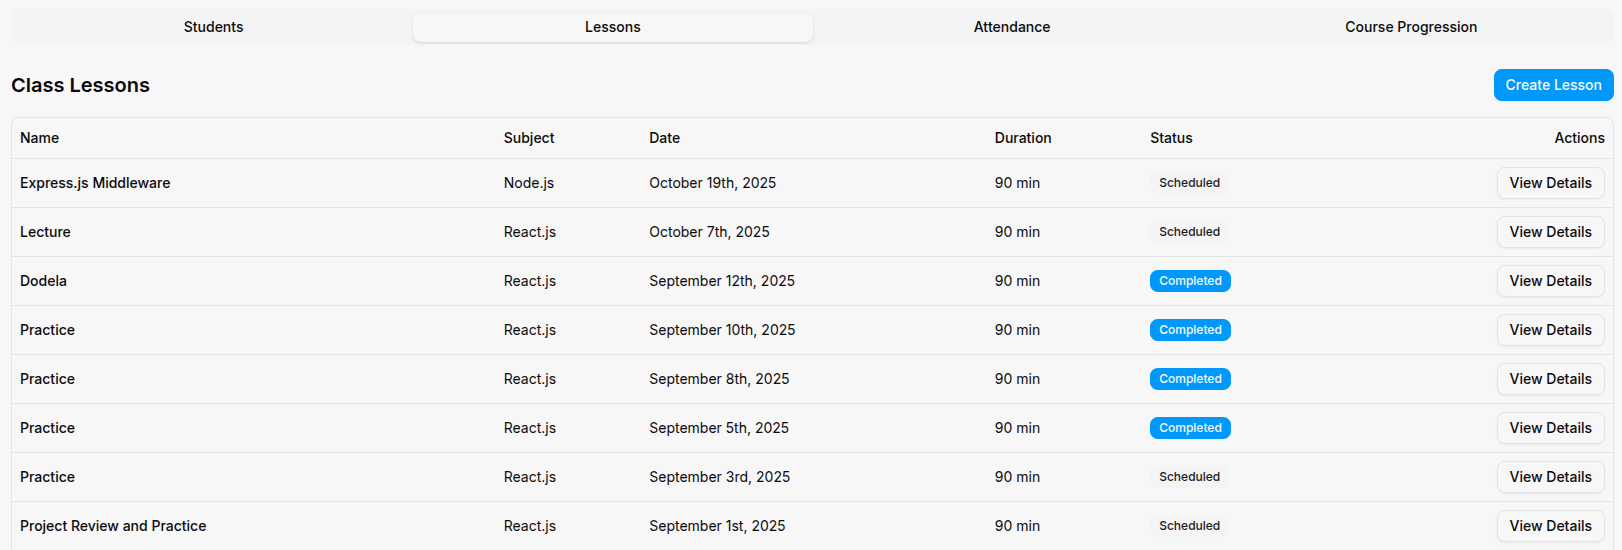Click the Date column header
This screenshot has width=1622, height=550.
pyautogui.click(x=664, y=138)
